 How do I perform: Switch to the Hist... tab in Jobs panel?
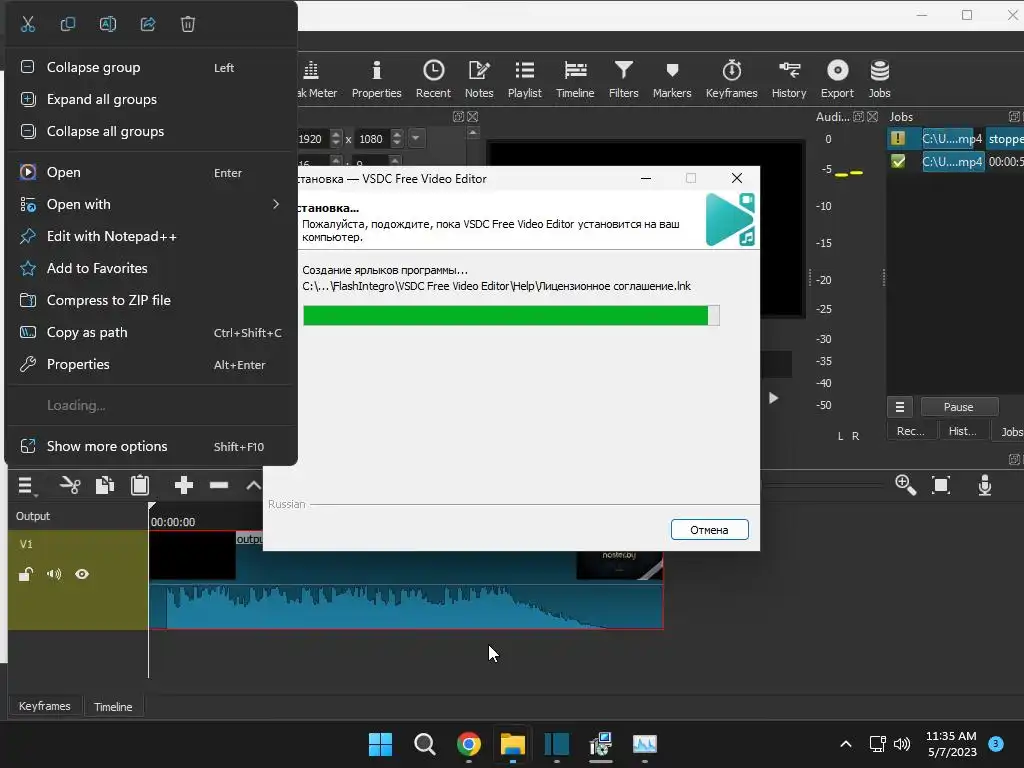[962, 431]
